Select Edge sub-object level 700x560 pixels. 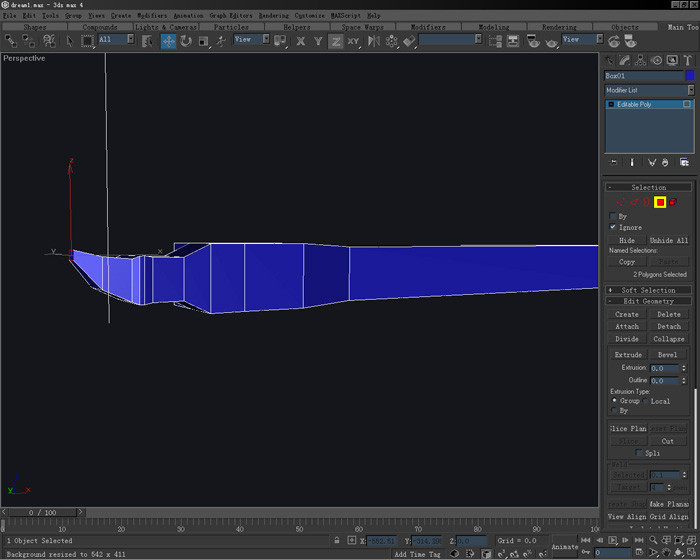pos(634,202)
